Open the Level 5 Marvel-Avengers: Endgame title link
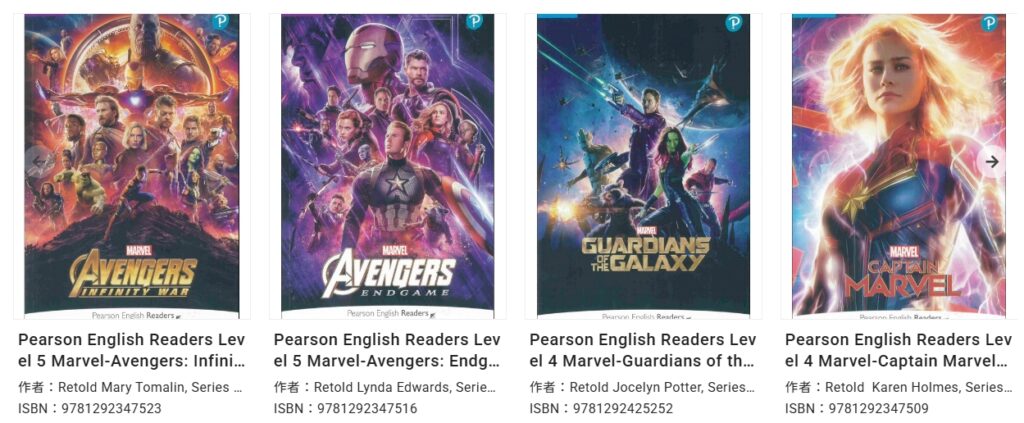 tap(387, 350)
